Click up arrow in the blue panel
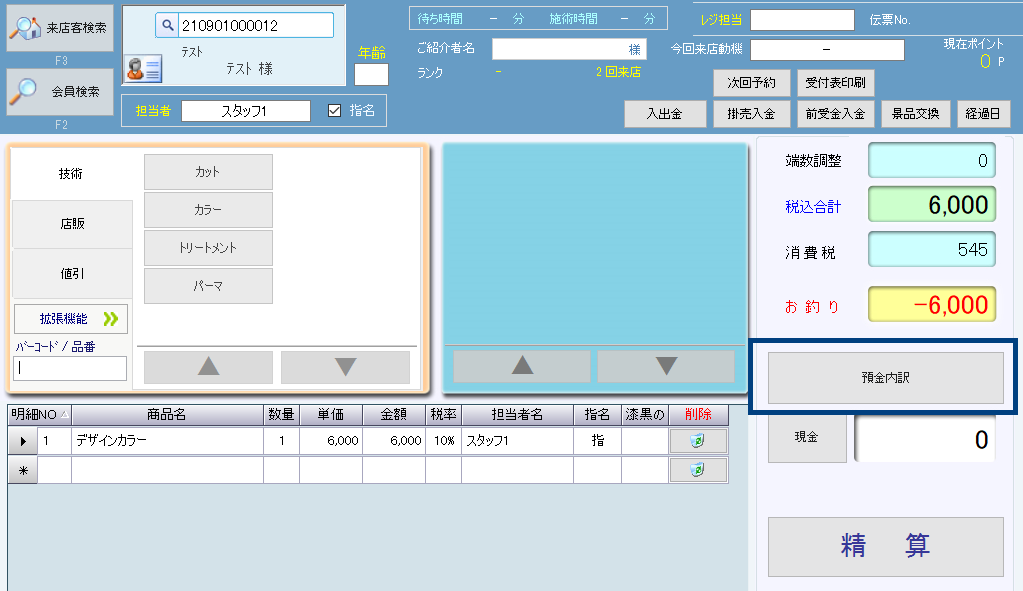The width and height of the screenshot is (1023, 591). coord(522,366)
